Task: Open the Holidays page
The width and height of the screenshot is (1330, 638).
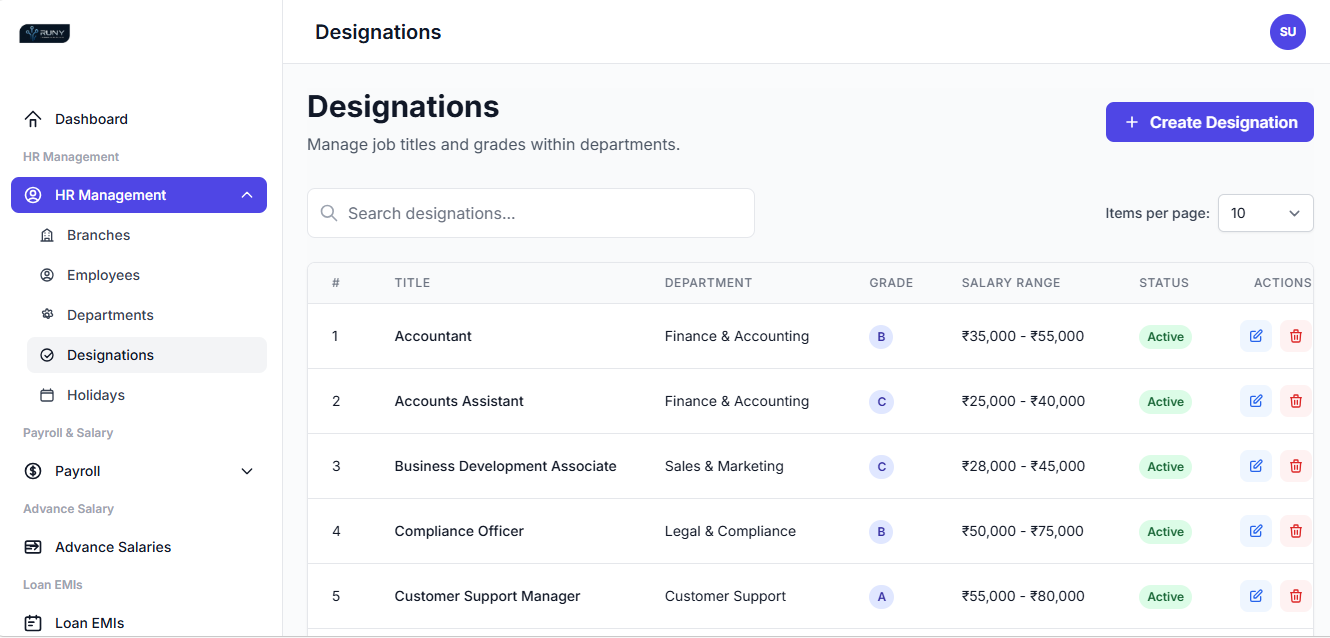Action: [147, 395]
